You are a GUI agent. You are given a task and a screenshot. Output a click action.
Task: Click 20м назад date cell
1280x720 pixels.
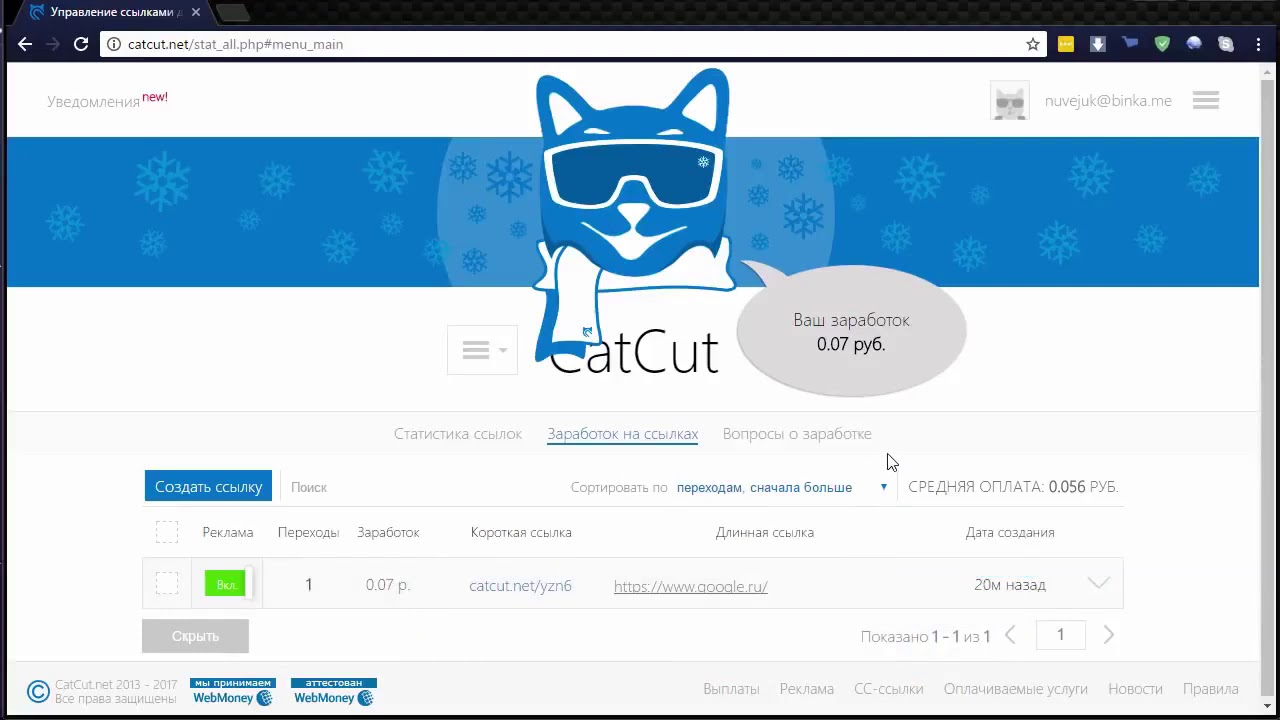click(x=1010, y=584)
